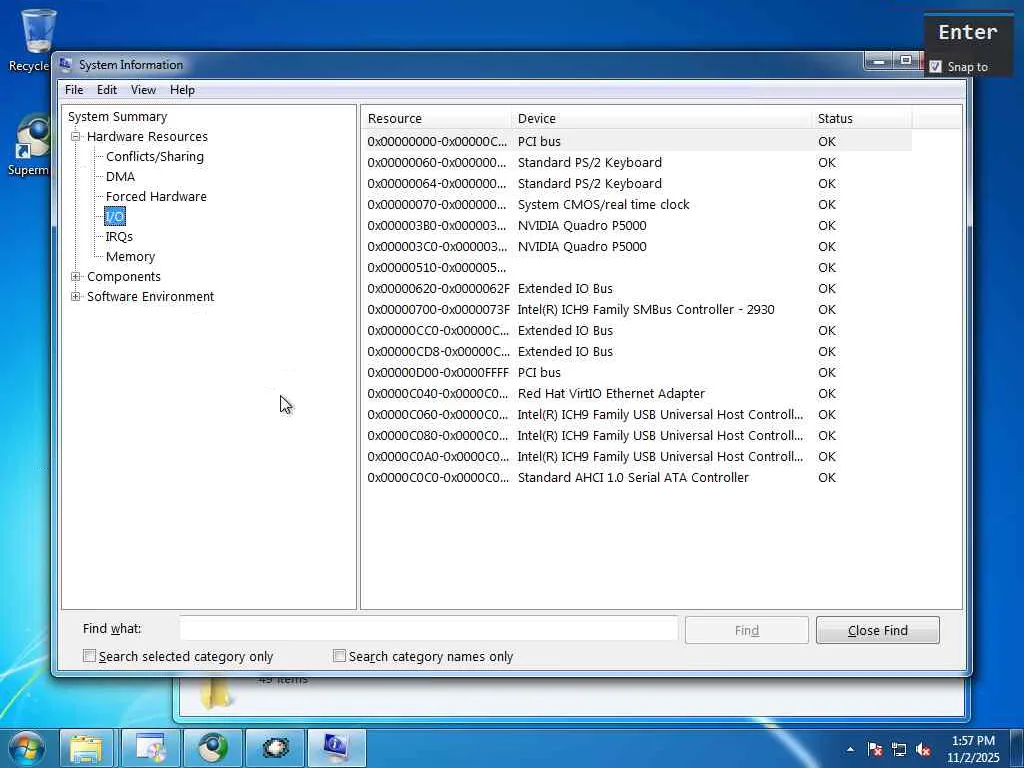Open the Help menu
This screenshot has width=1024, height=768.
coord(182,90)
